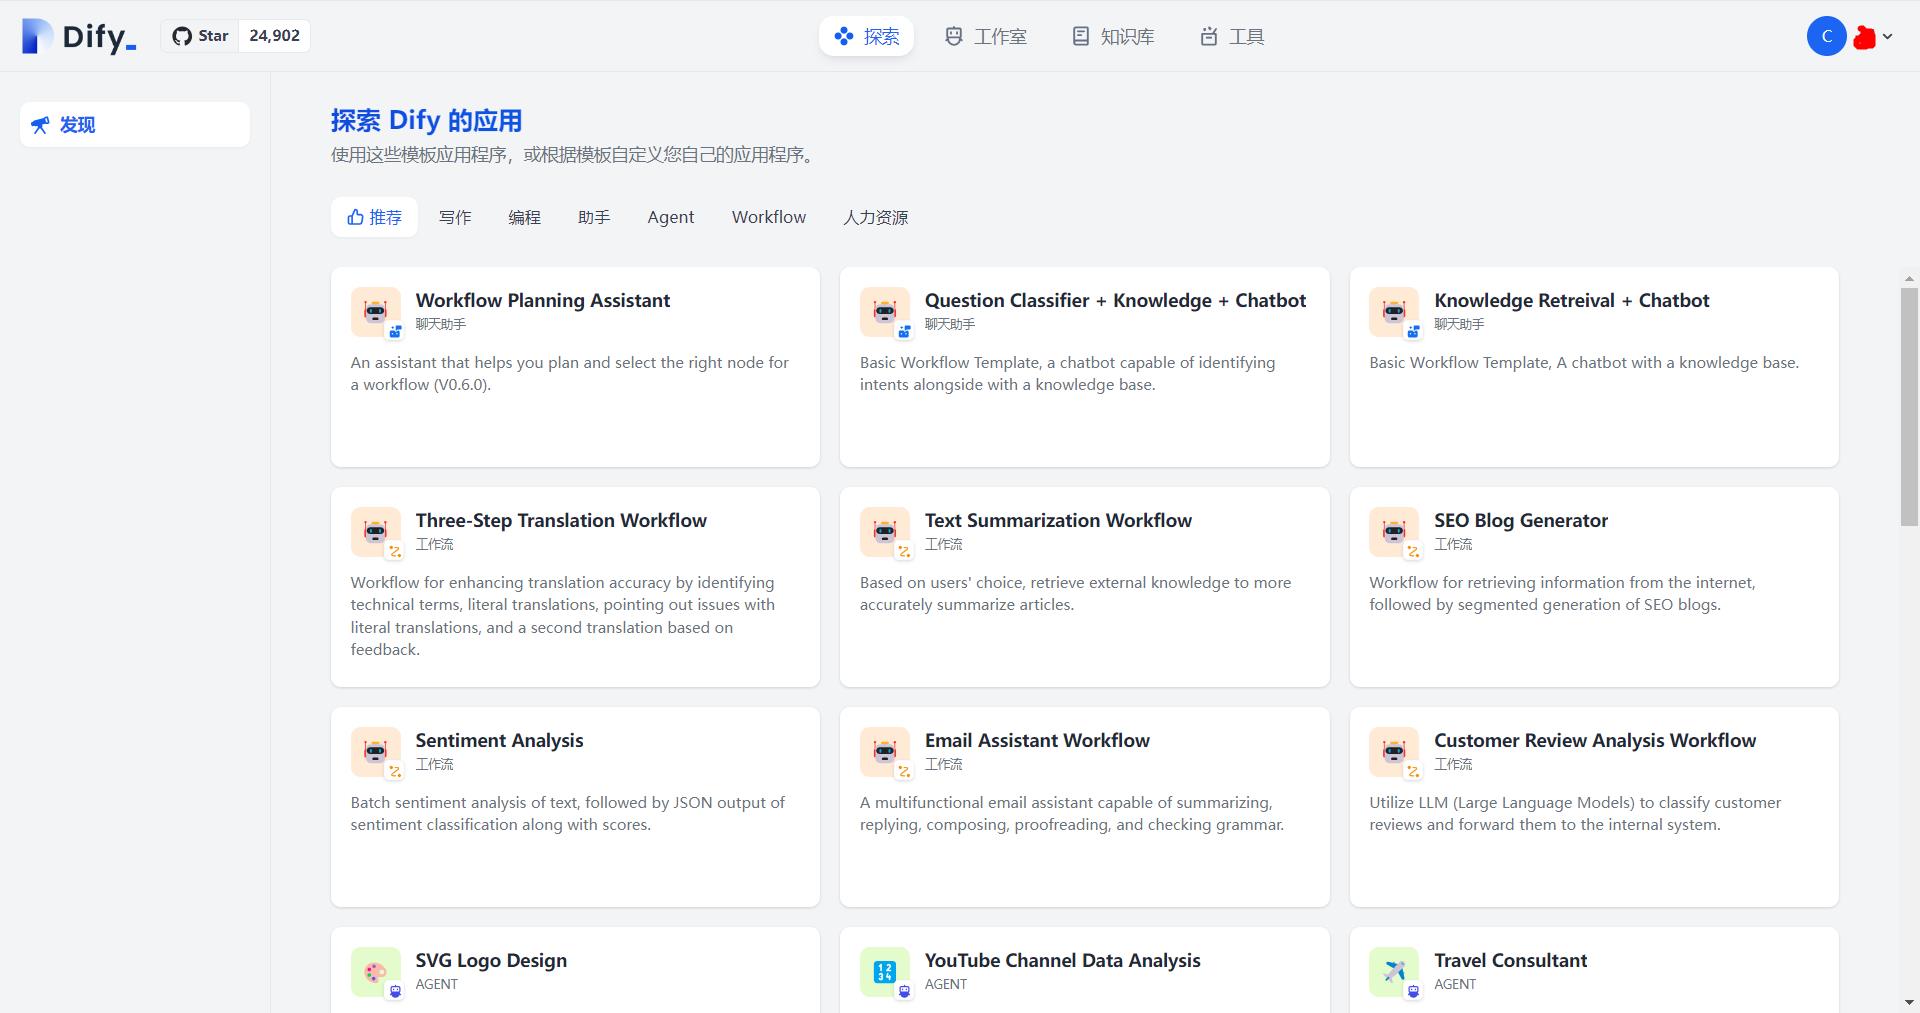The width and height of the screenshot is (1920, 1013).
Task: Click Travel Consultant airplane icon
Action: click(1394, 972)
